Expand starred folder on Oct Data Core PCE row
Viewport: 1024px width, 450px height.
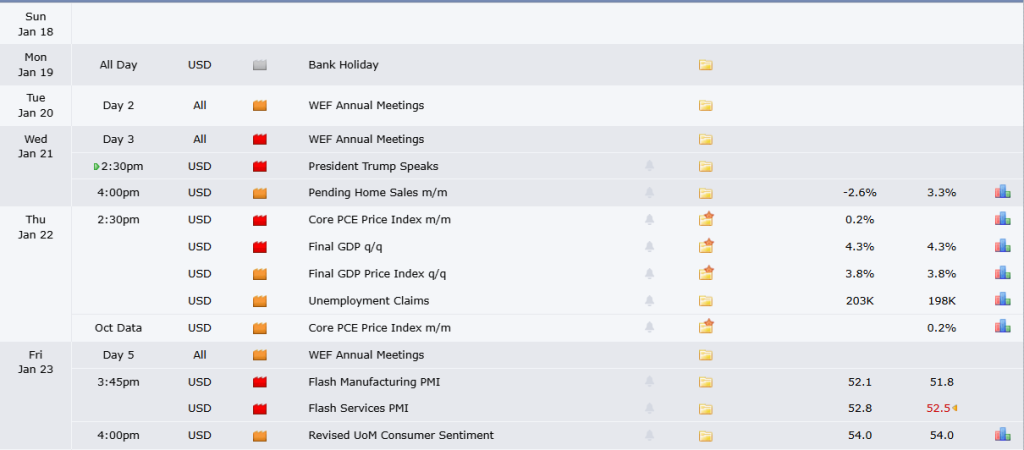point(706,327)
